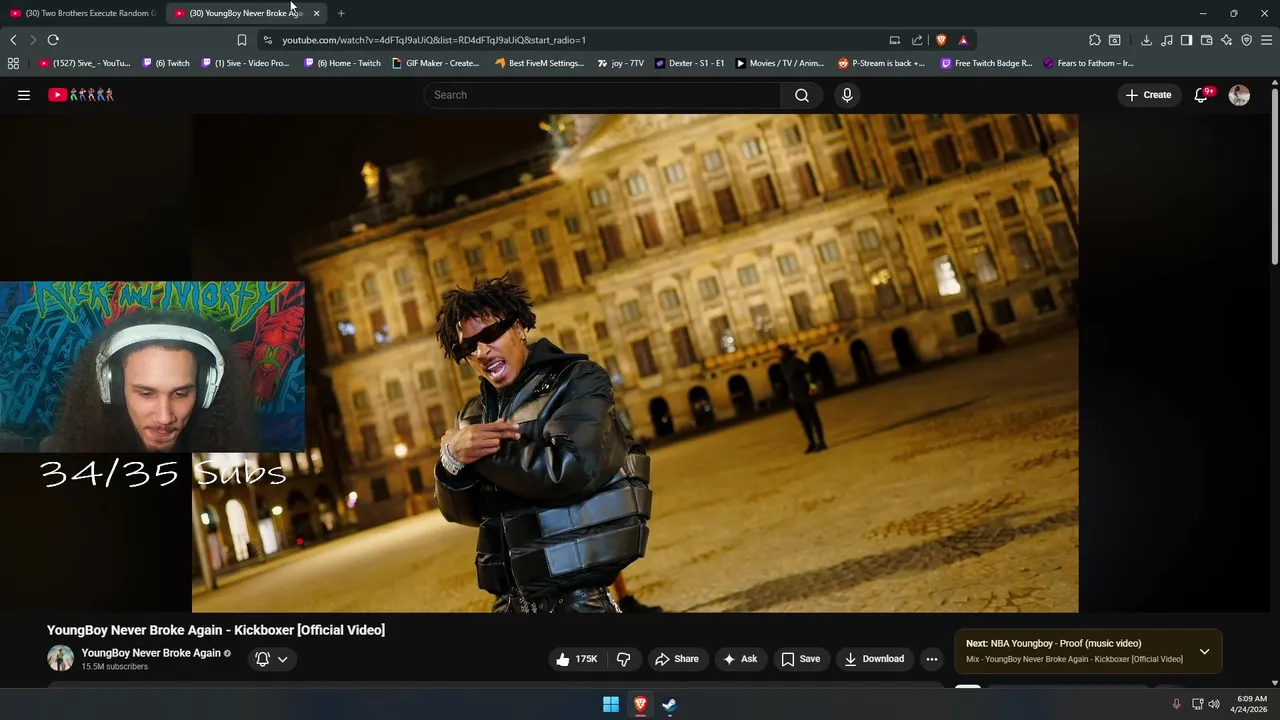1280x720 pixels.
Task: Open Movies / TV / Anime bookmark
Action: point(779,63)
